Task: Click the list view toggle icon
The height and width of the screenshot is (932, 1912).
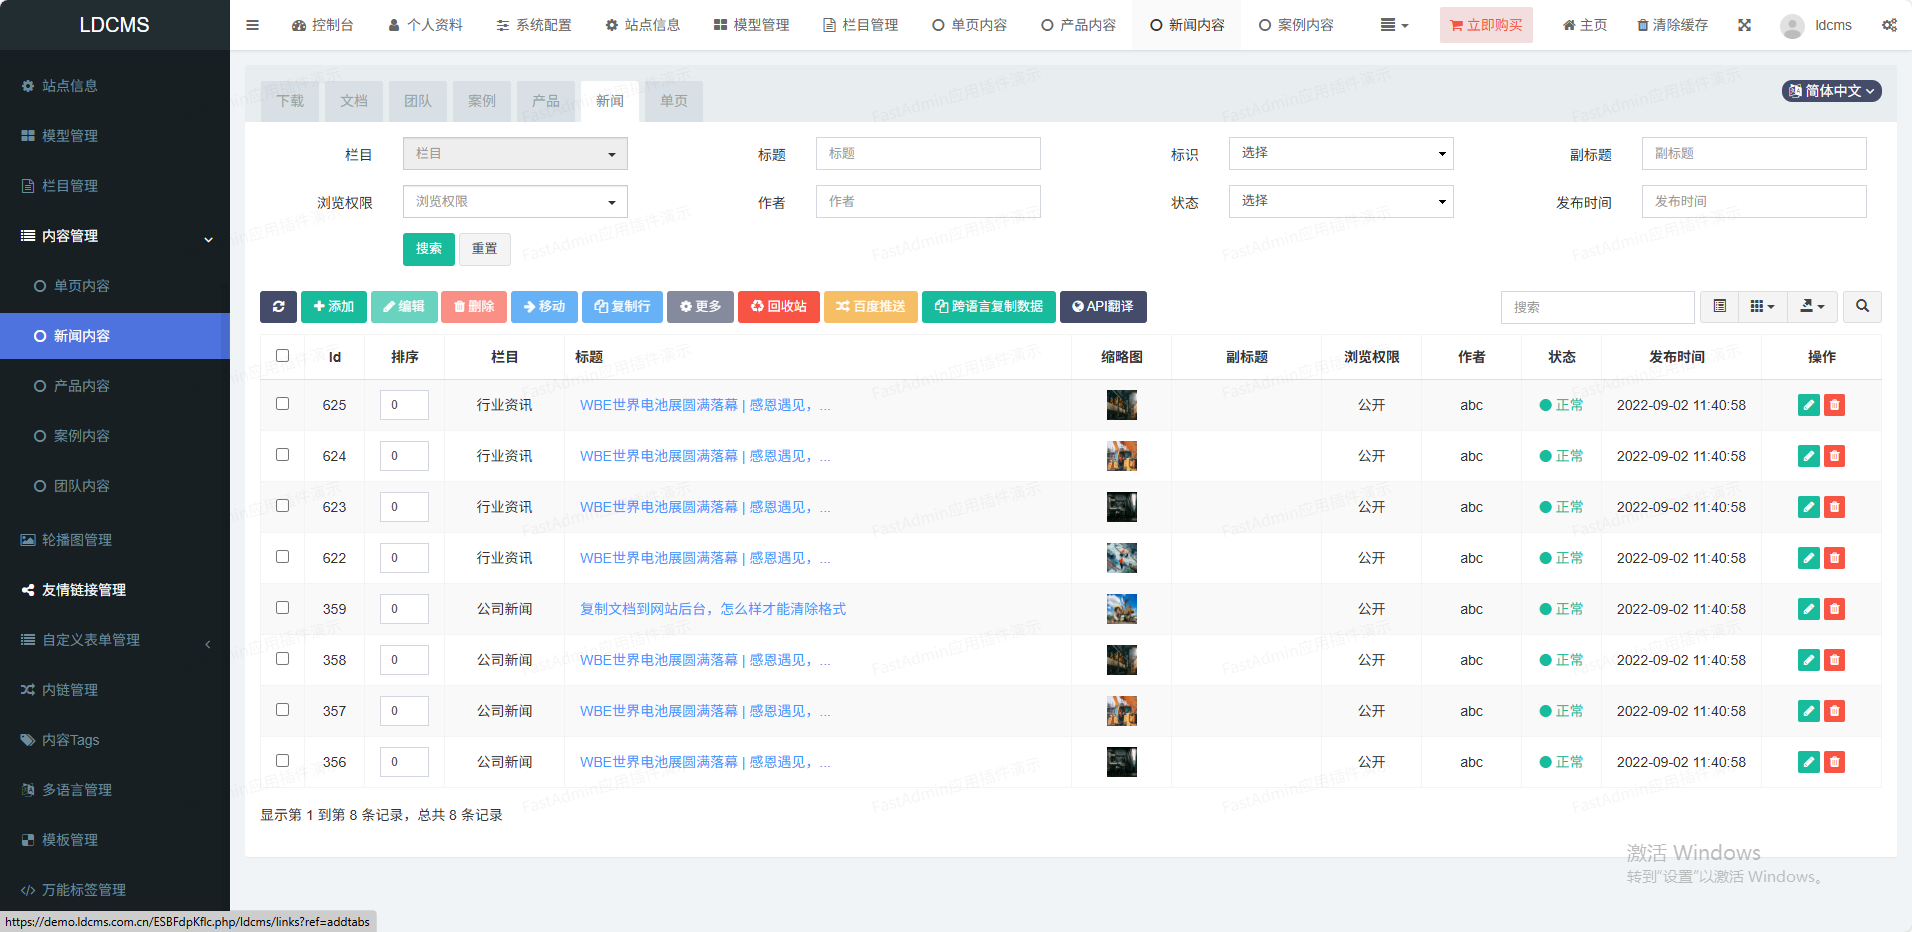Action: tap(1719, 307)
